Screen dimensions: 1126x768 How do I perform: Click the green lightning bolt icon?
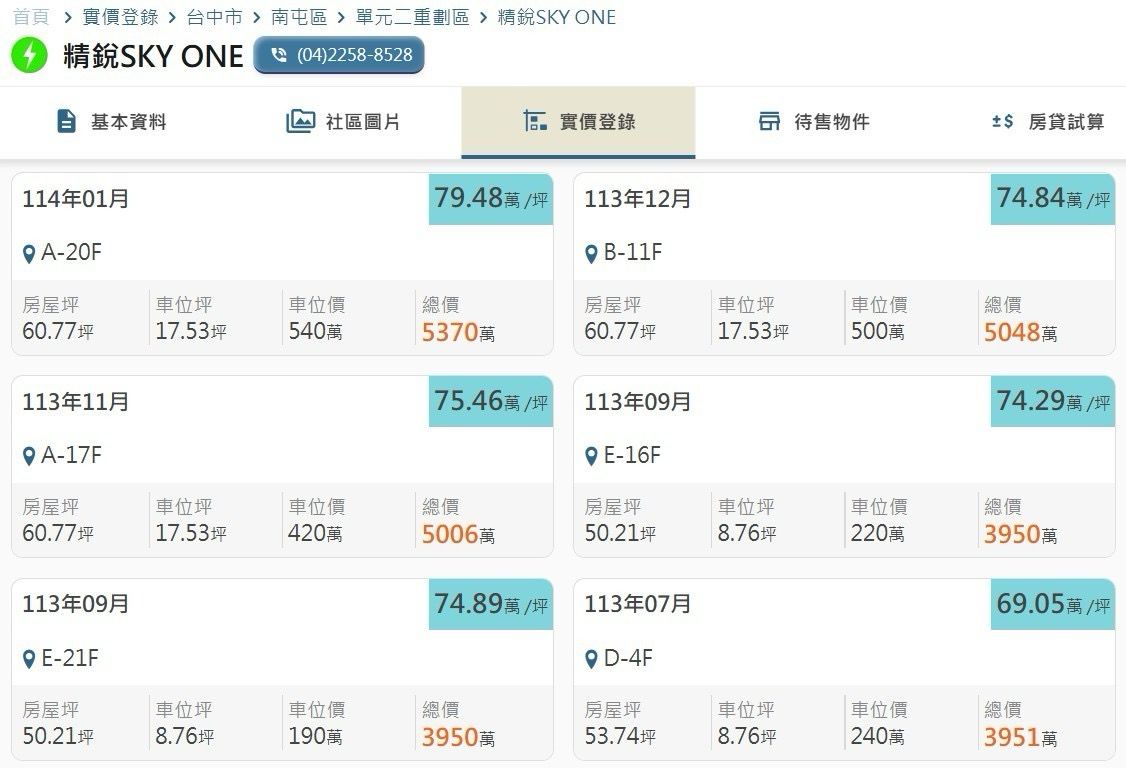tap(29, 55)
